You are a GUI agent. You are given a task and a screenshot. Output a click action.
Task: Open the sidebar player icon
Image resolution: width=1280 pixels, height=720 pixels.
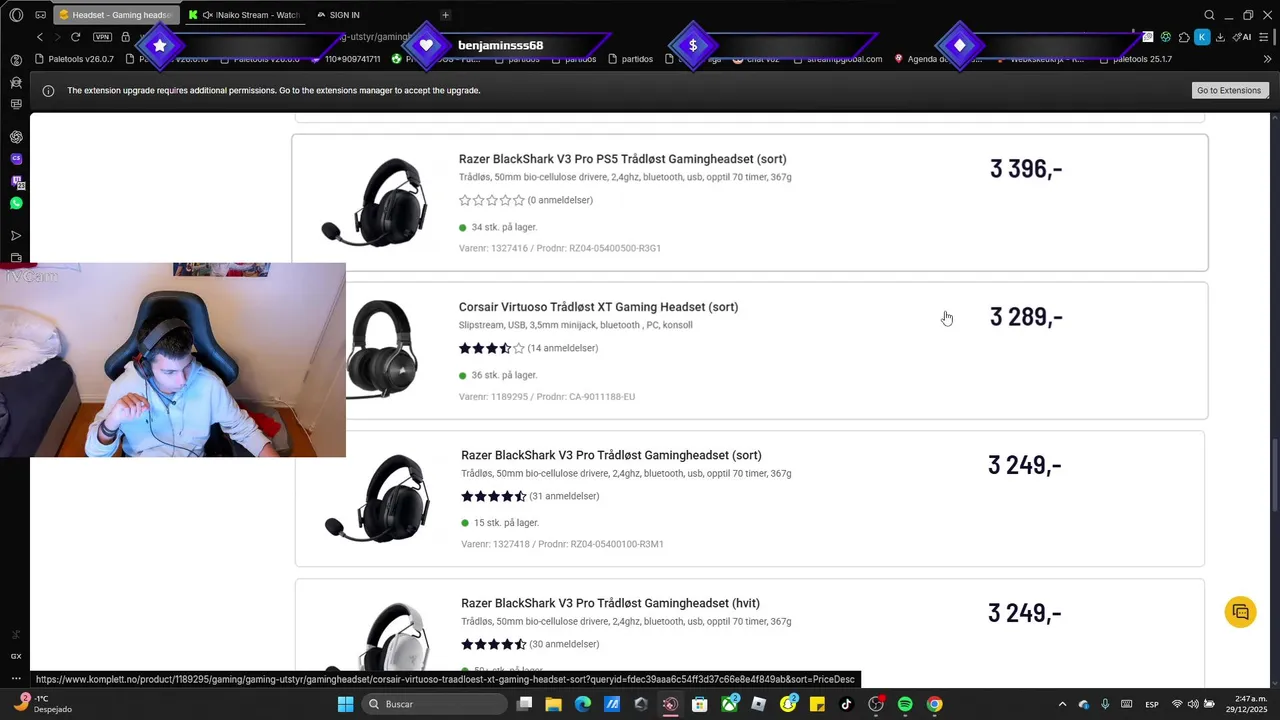(16, 236)
